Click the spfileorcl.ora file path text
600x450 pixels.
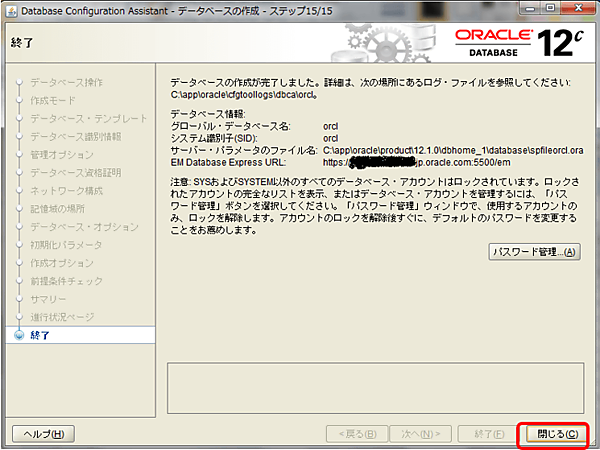pyautogui.click(x=453, y=150)
